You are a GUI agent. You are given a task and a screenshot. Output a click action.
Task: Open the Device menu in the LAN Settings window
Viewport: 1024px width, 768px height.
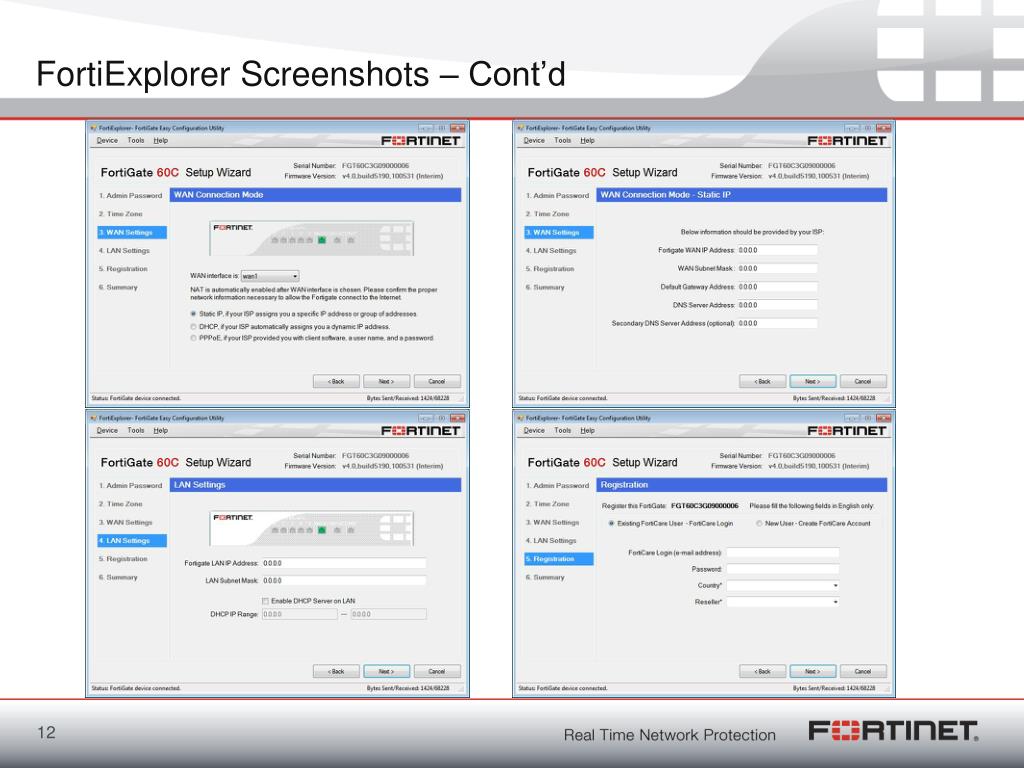[x=107, y=430]
